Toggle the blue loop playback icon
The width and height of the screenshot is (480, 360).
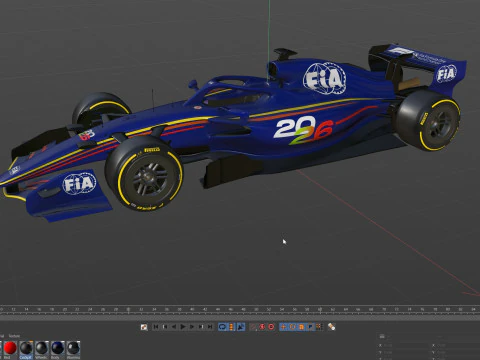point(222,327)
